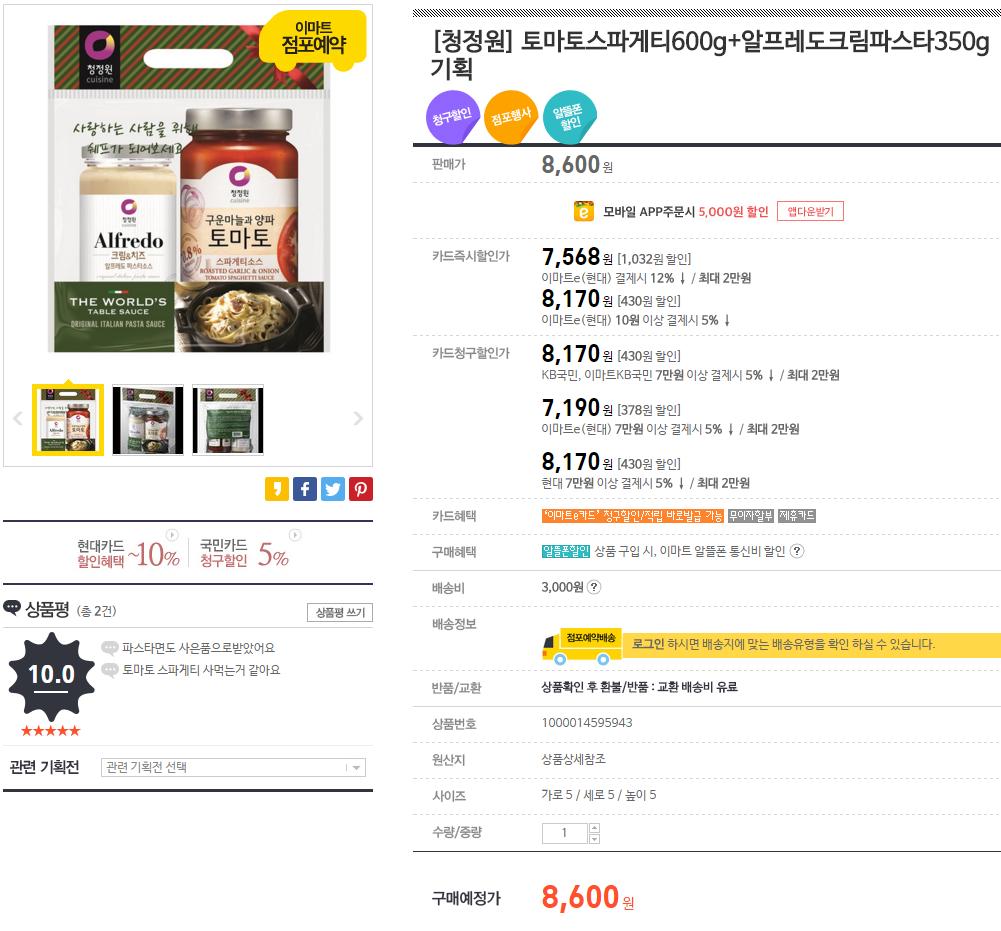Open 알뜰폰 할인 help question mark

[x=797, y=551]
